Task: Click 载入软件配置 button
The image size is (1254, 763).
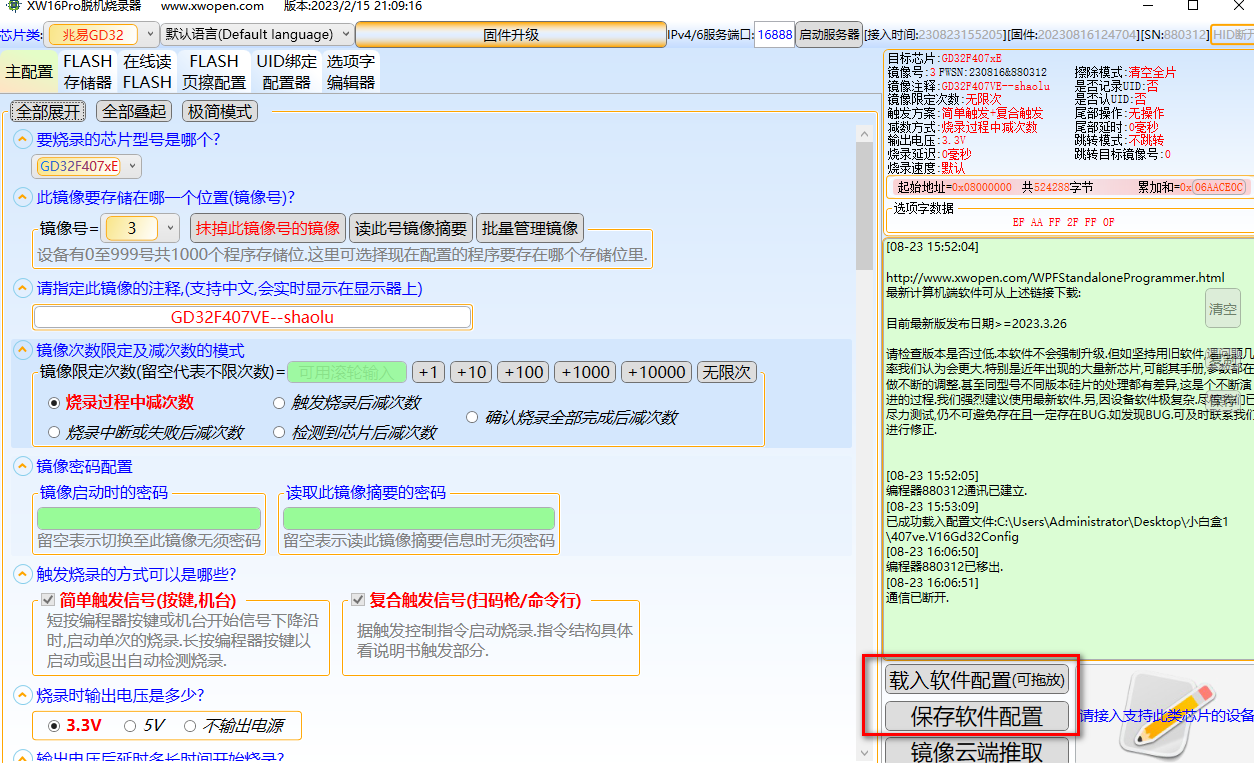Action: (977, 681)
